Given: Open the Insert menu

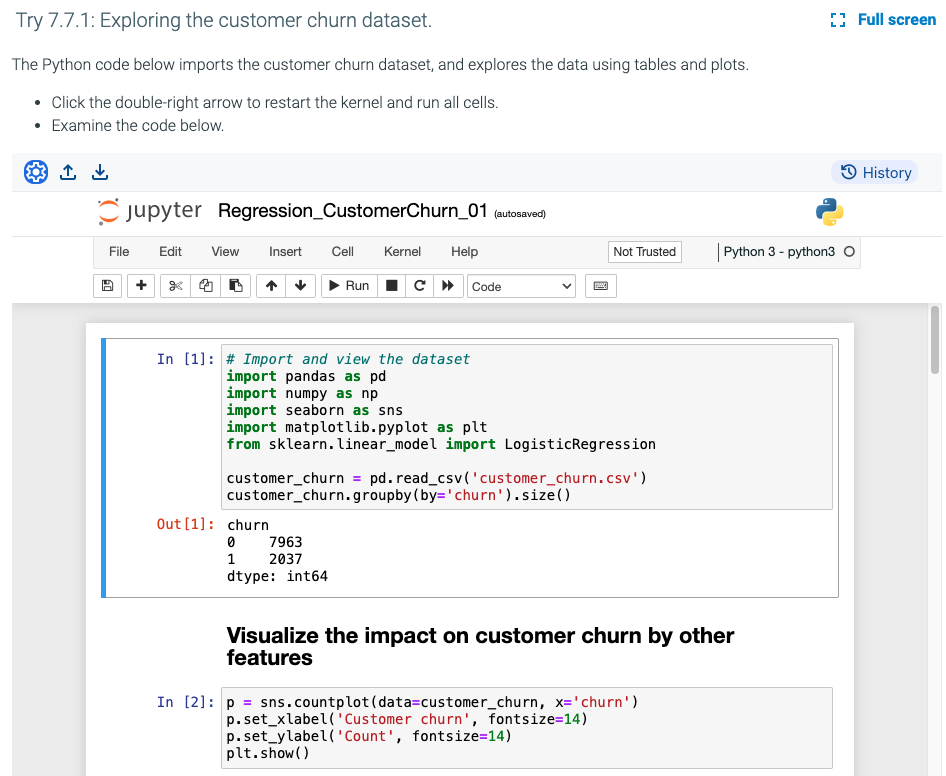Looking at the screenshot, I should click(x=285, y=252).
